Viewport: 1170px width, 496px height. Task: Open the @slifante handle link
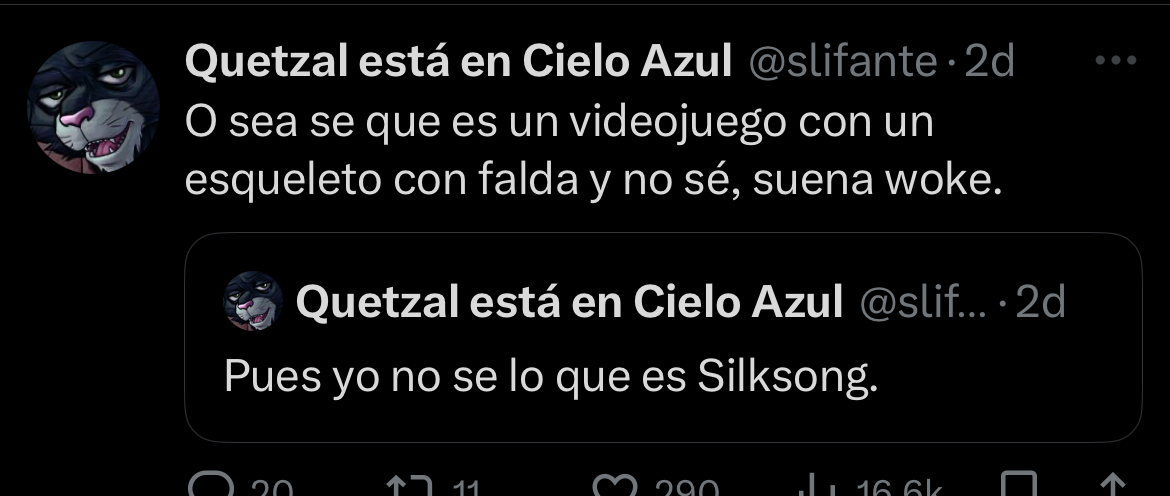point(842,61)
